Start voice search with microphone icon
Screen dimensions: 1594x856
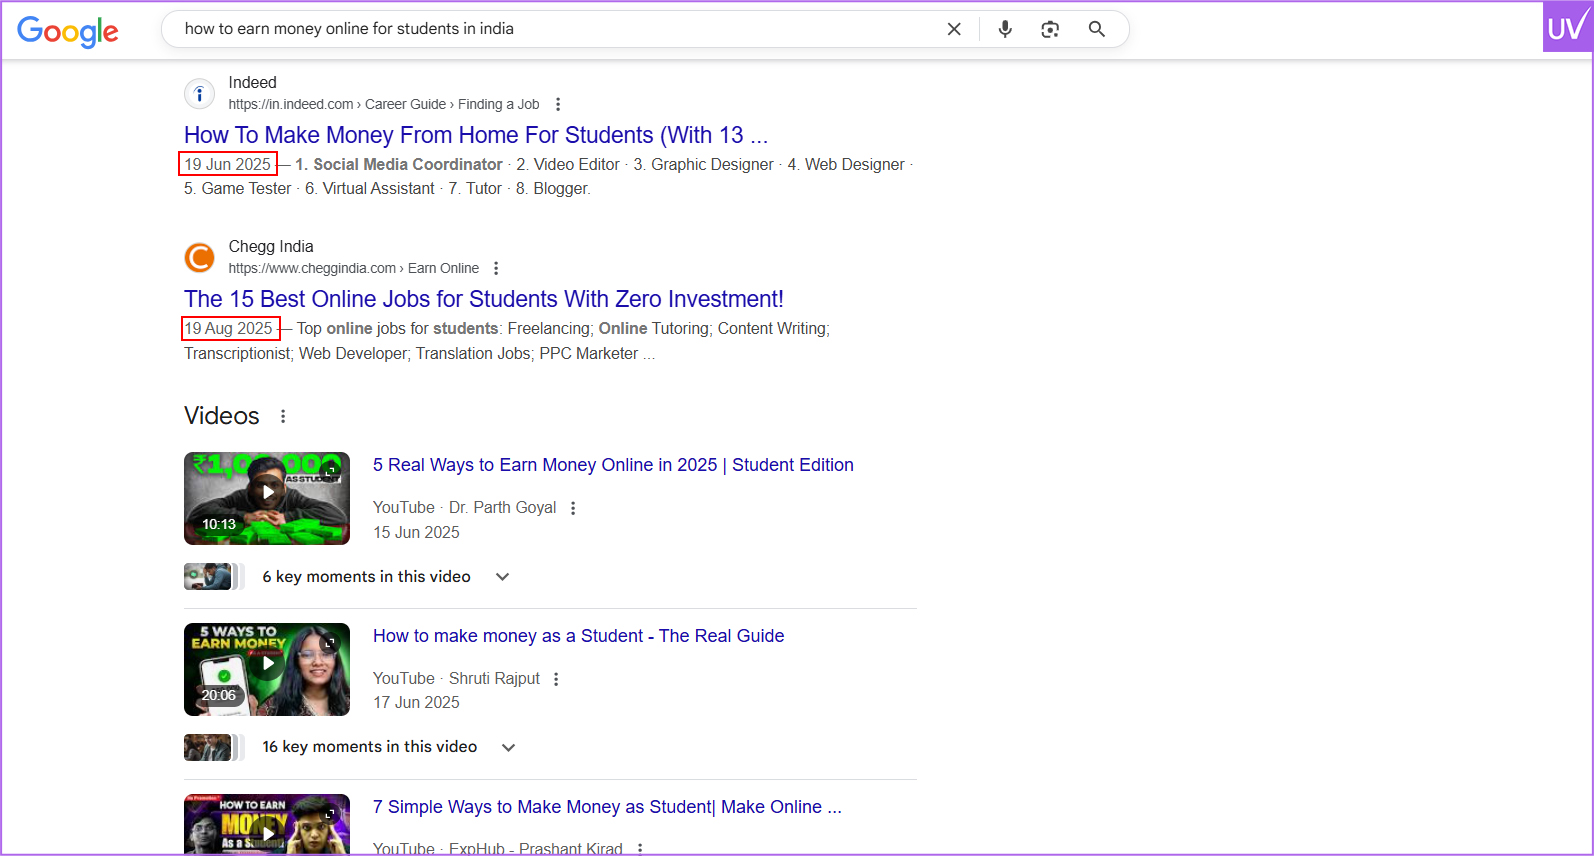tap(1005, 29)
